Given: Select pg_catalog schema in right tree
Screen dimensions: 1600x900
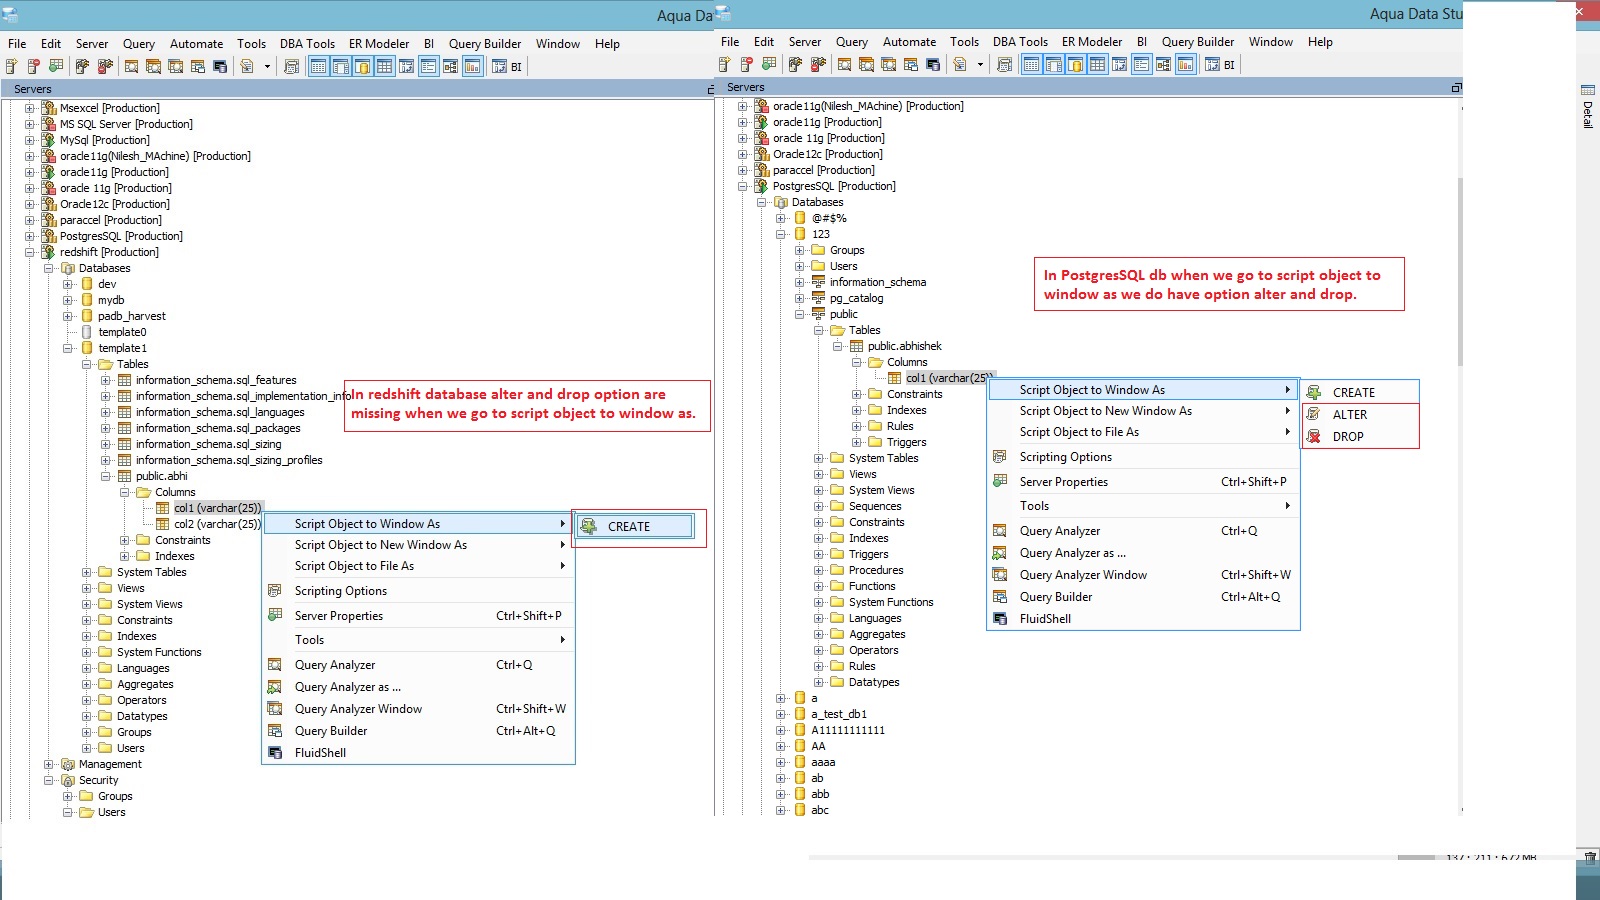Looking at the screenshot, I should coord(856,298).
